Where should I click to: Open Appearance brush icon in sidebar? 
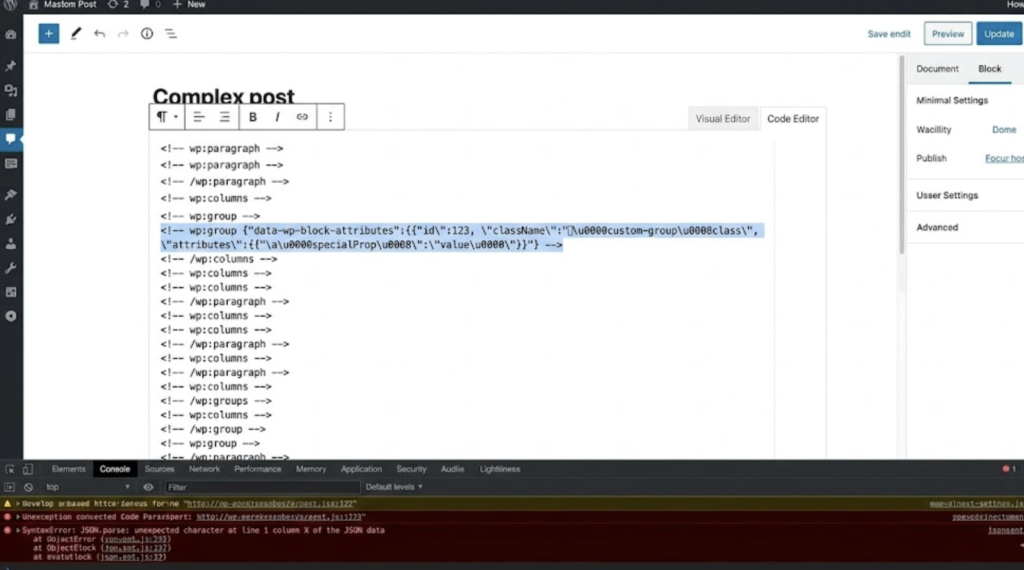[x=11, y=195]
